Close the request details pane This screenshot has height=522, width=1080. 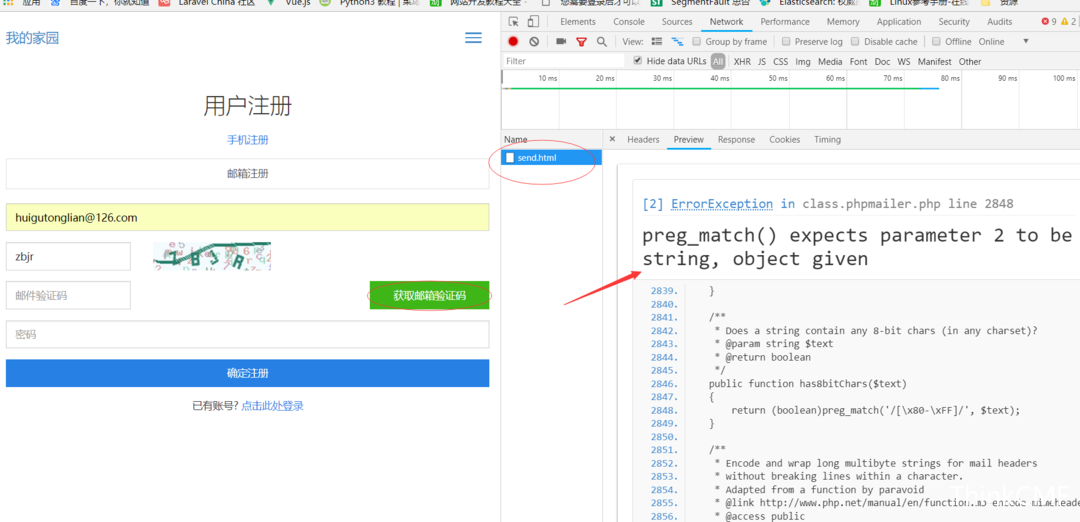click(612, 139)
